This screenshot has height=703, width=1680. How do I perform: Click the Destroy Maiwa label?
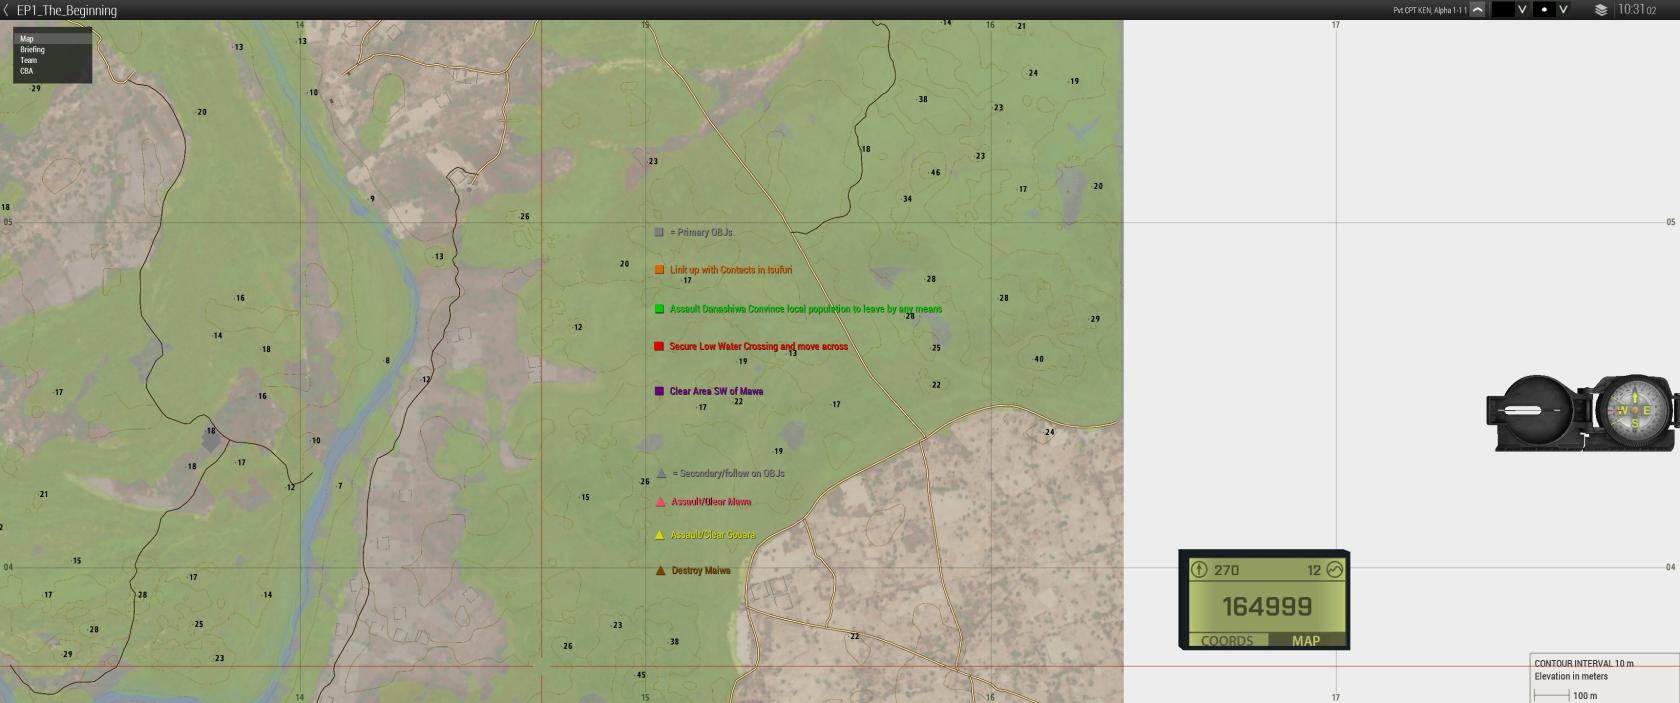(x=701, y=571)
